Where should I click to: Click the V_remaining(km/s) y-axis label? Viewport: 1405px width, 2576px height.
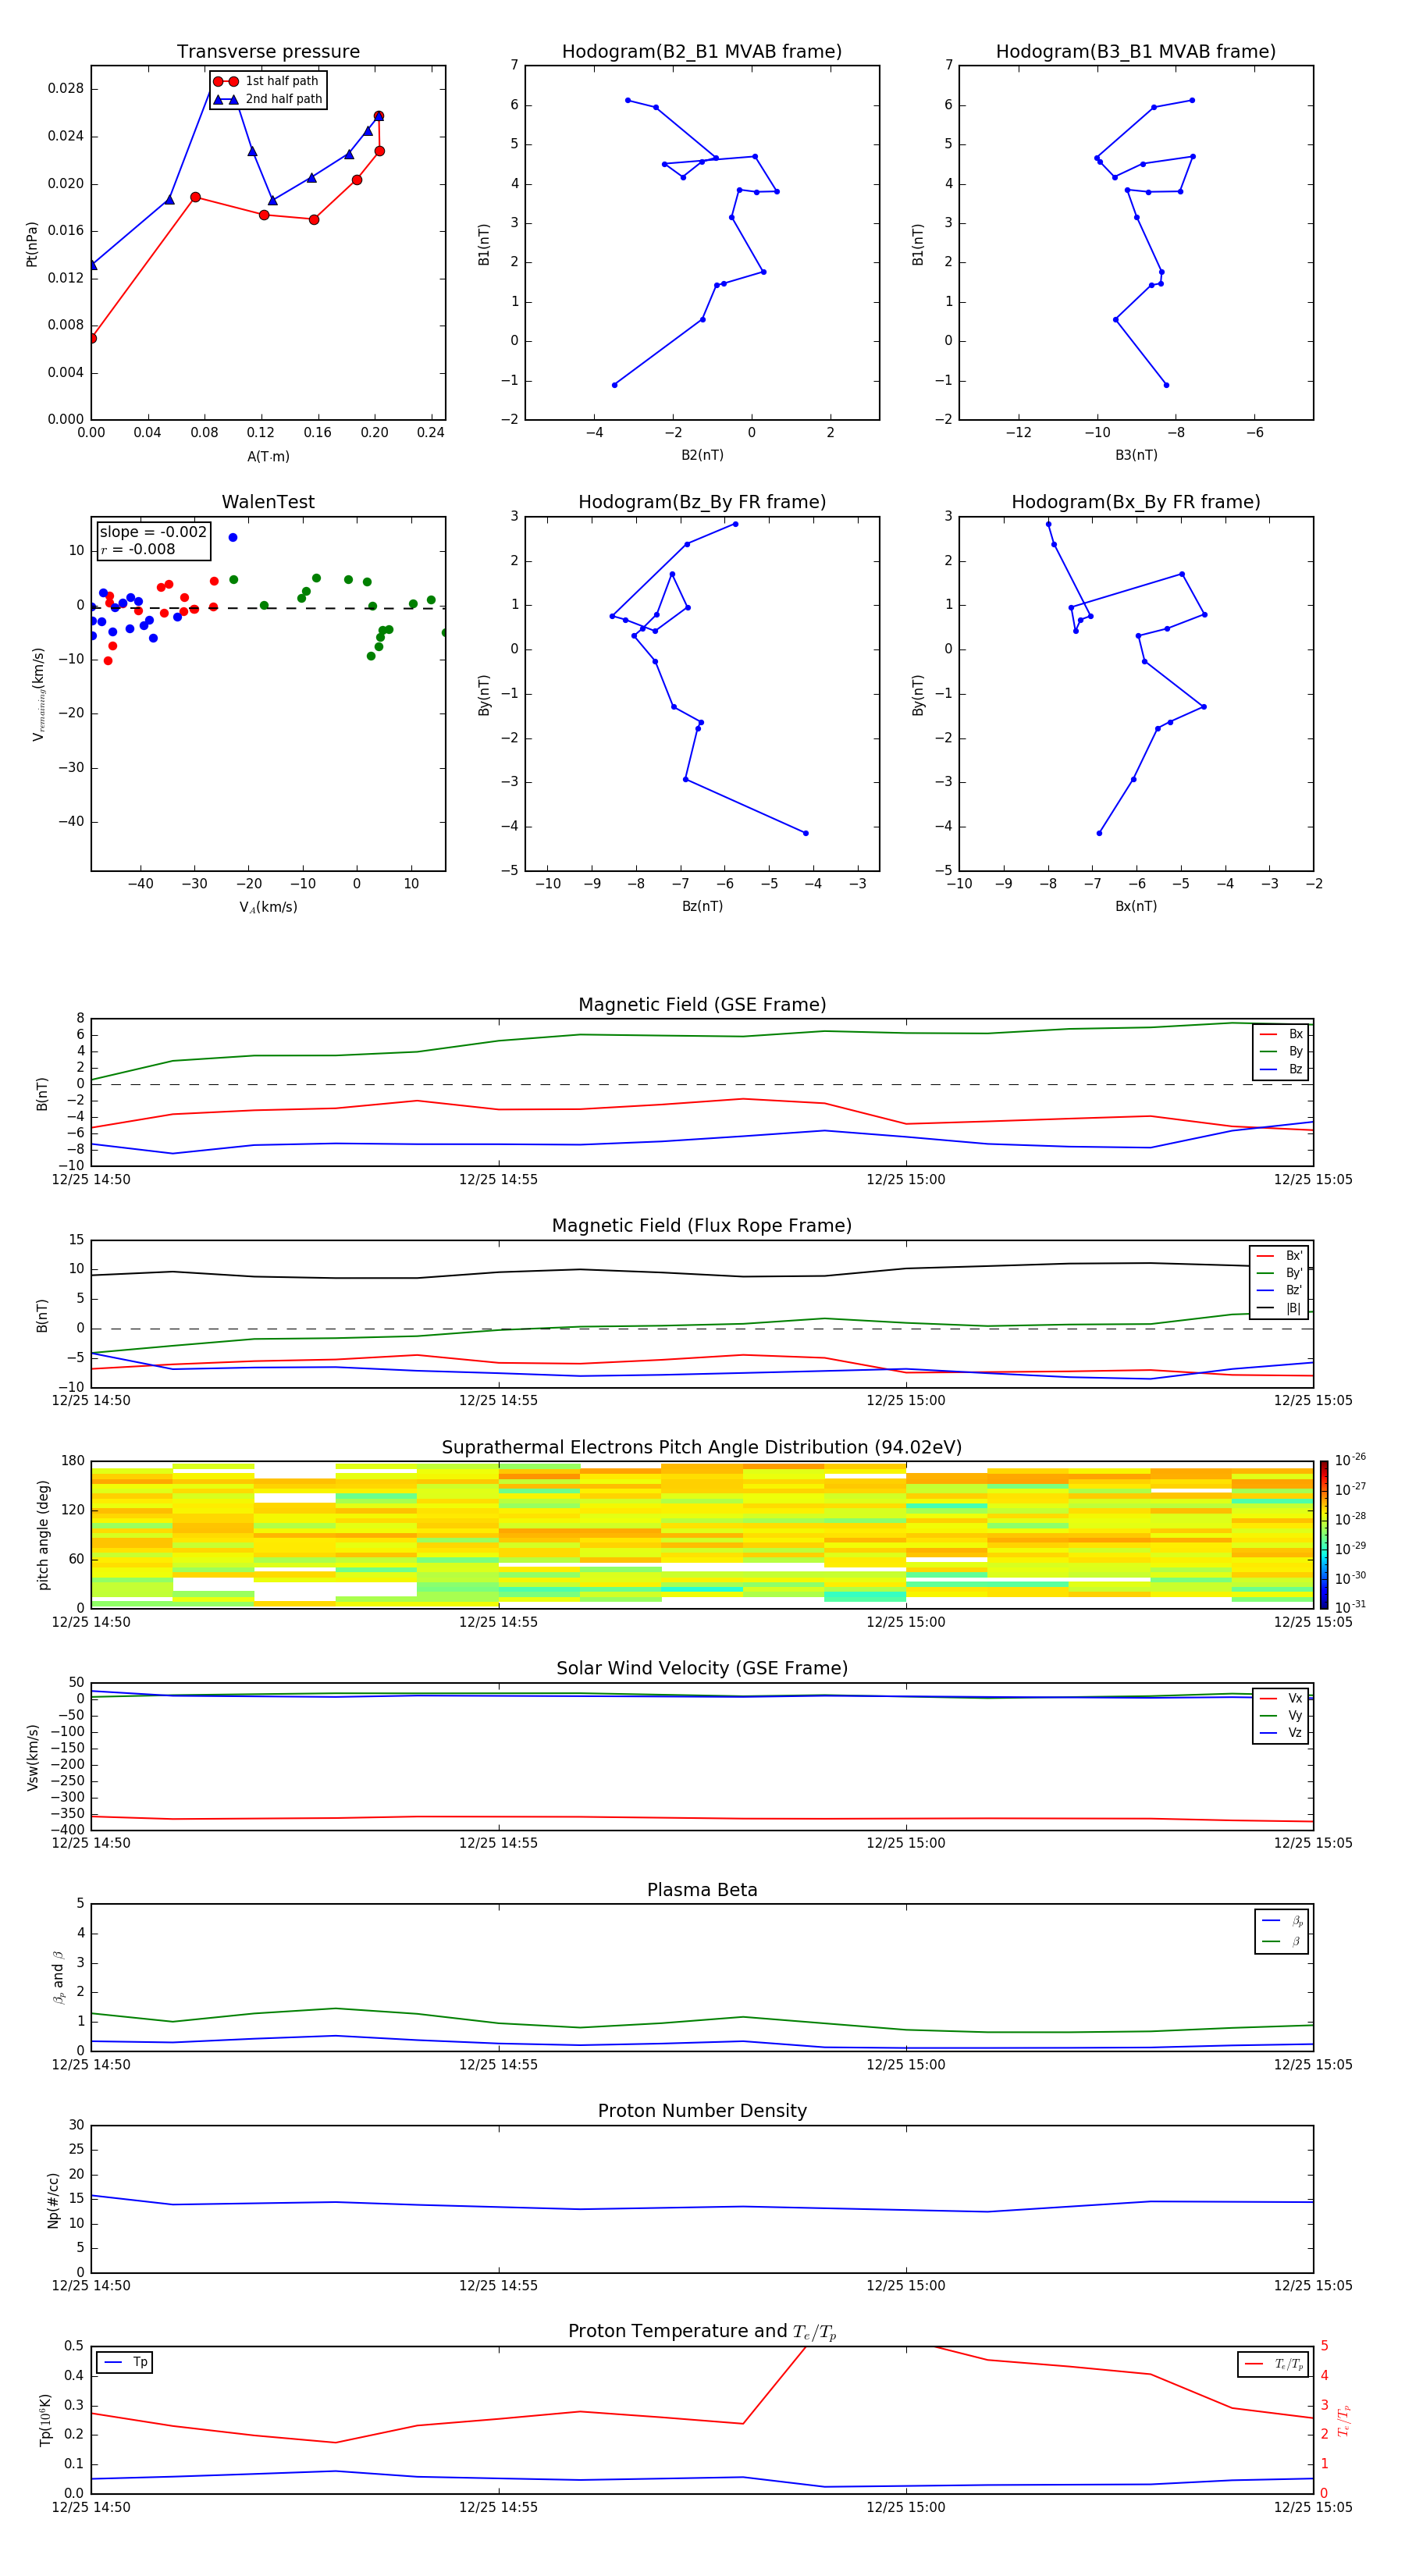click(x=38, y=694)
